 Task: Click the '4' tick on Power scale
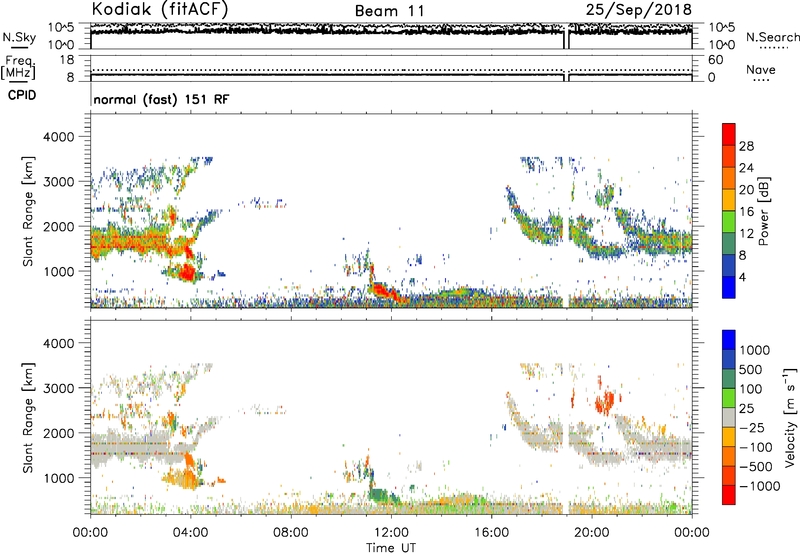742,277
